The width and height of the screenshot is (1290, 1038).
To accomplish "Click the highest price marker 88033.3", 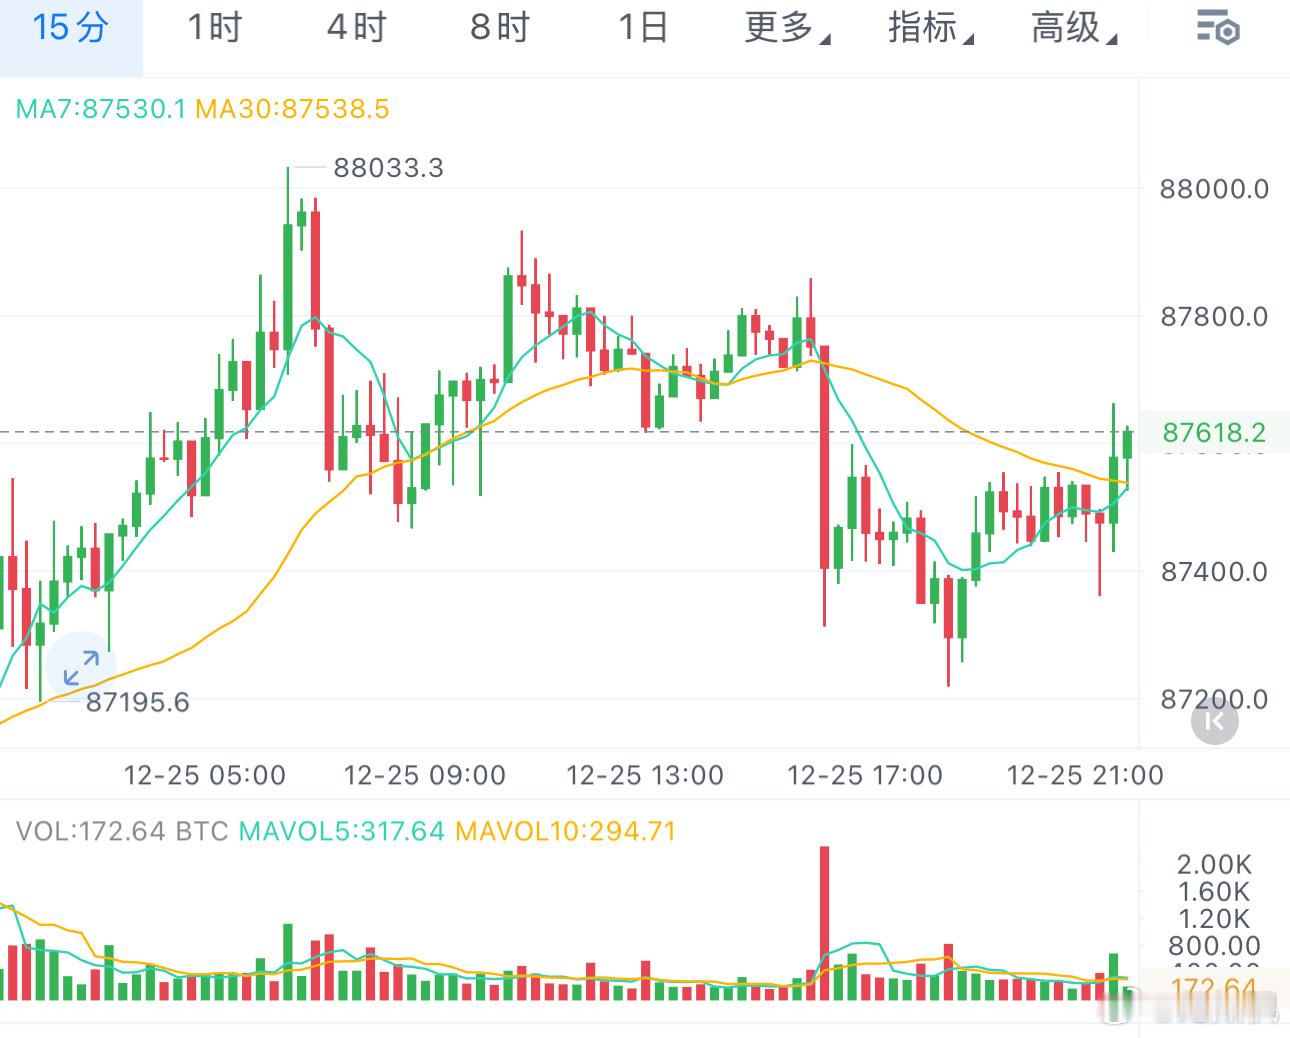I will click(391, 168).
